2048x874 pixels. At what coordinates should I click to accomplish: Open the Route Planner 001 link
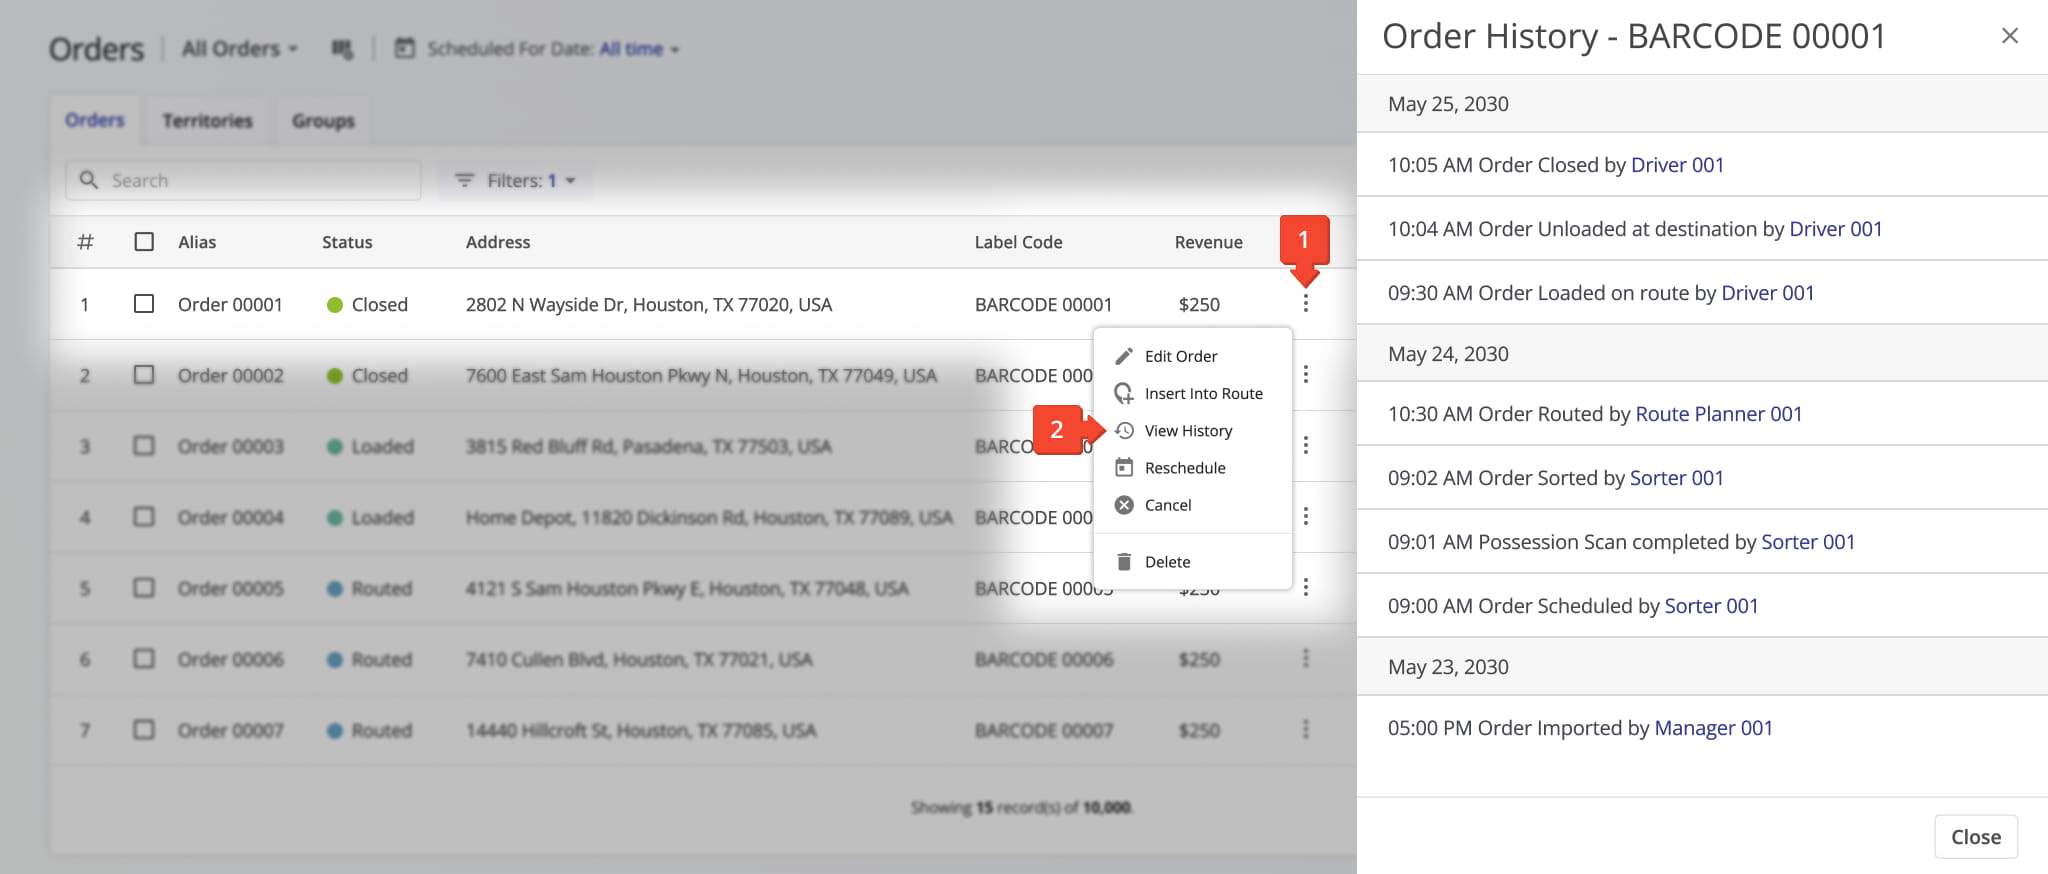(x=1718, y=414)
